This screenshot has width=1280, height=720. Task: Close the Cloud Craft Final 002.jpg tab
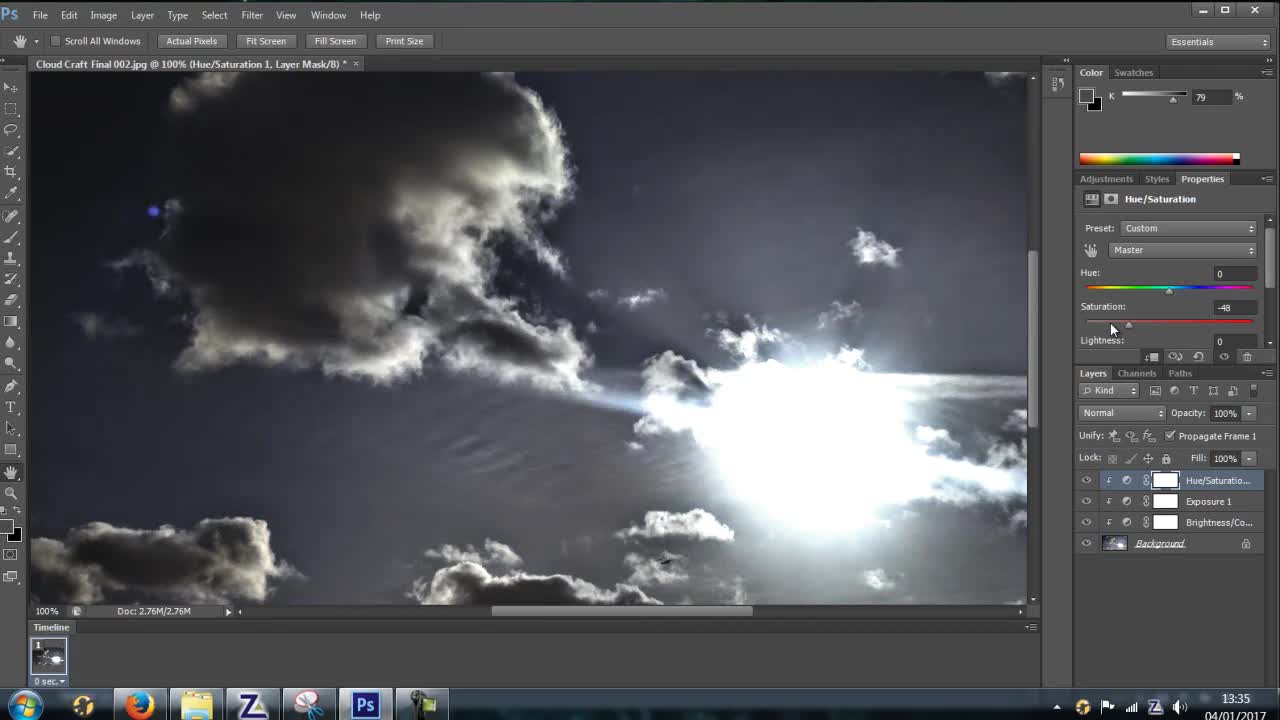(x=355, y=64)
